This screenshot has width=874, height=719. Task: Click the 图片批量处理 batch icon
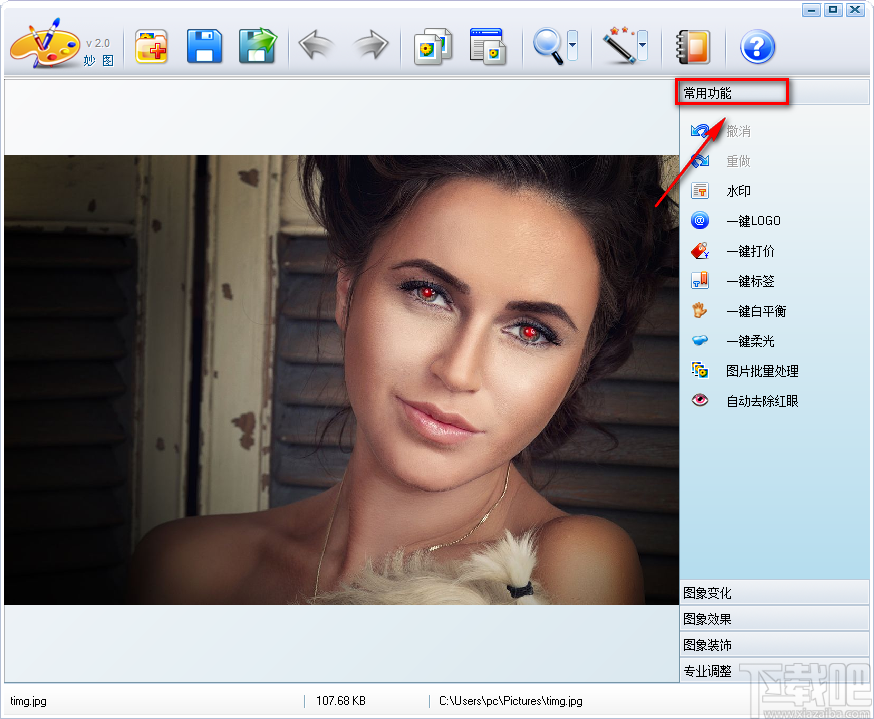click(700, 370)
